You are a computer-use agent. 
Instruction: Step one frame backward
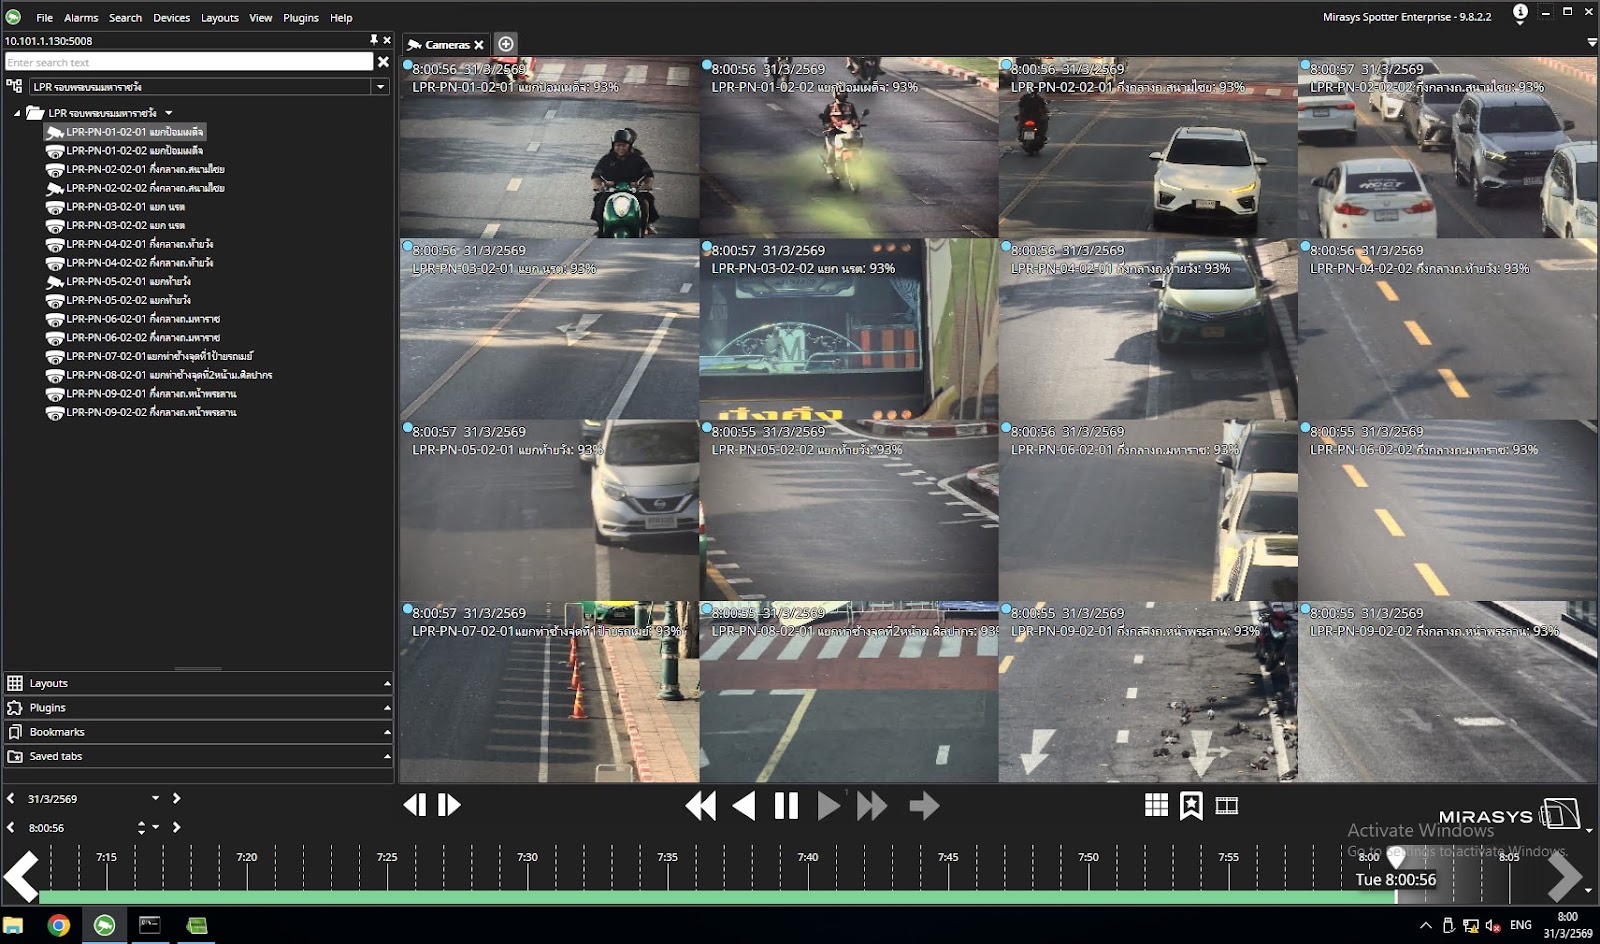415,805
